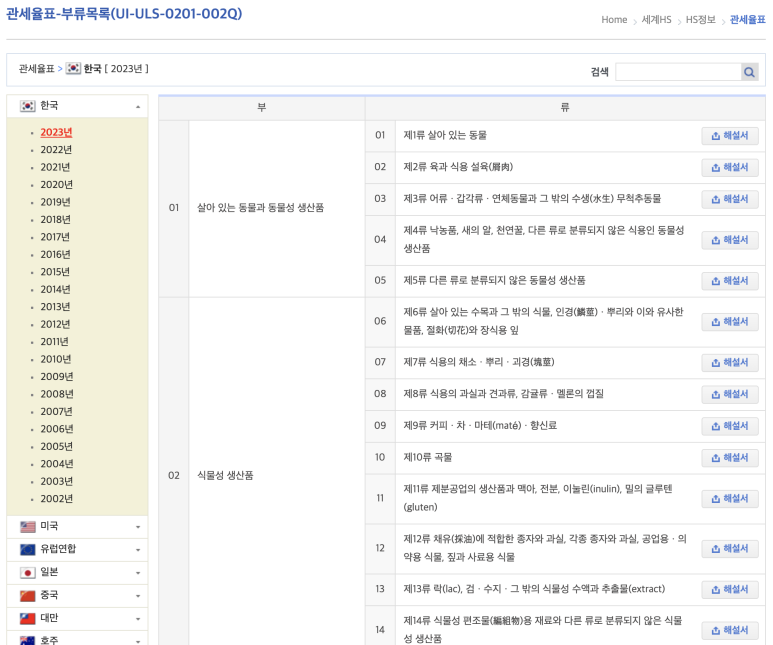
Task: Open 해설서 for 제1류 살아 있는 동물
Action: point(730,136)
